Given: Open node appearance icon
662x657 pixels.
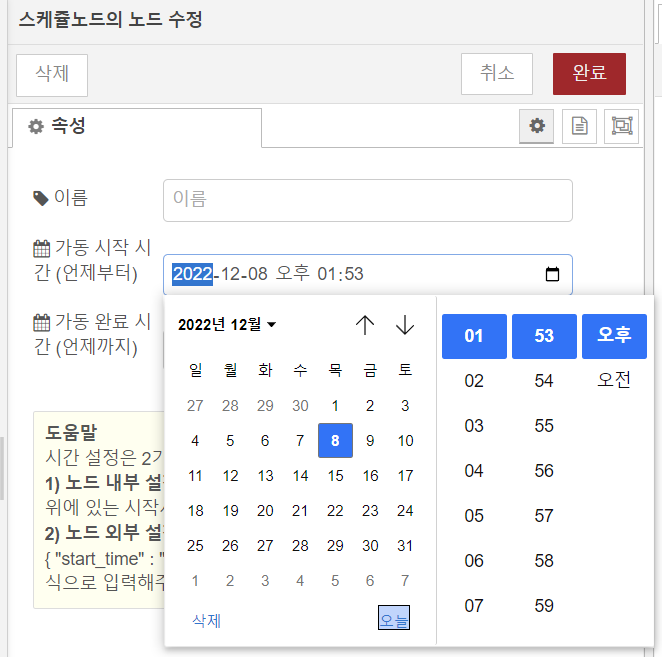Looking at the screenshot, I should [622, 126].
